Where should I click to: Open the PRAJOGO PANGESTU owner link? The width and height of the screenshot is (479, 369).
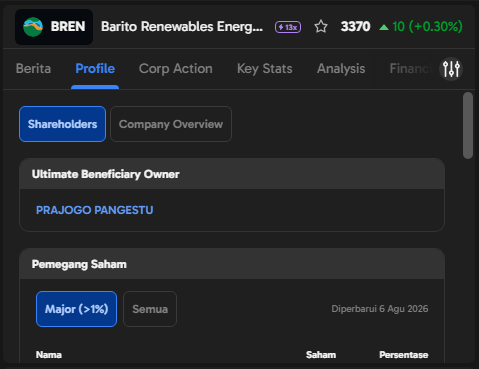[x=95, y=210]
